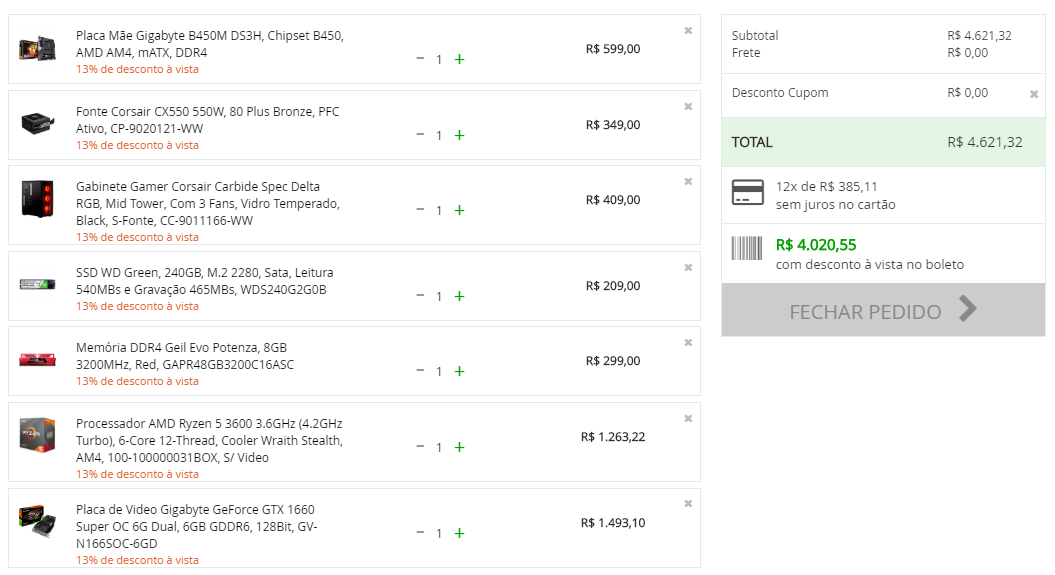This screenshot has width=1055, height=575.
Task: Open the Gigabyte B450M motherboard thumbnail
Action: (x=38, y=49)
